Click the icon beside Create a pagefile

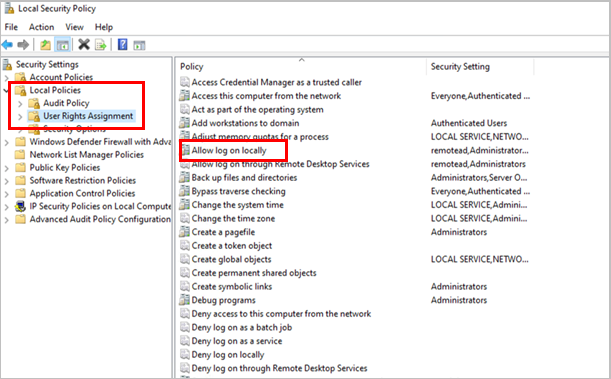click(184, 232)
